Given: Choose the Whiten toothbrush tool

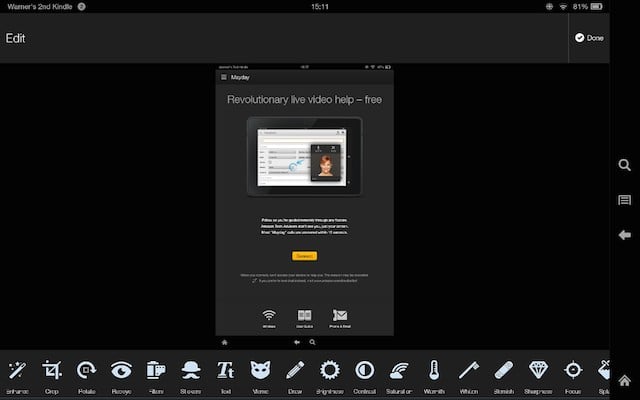Looking at the screenshot, I should [x=469, y=377].
